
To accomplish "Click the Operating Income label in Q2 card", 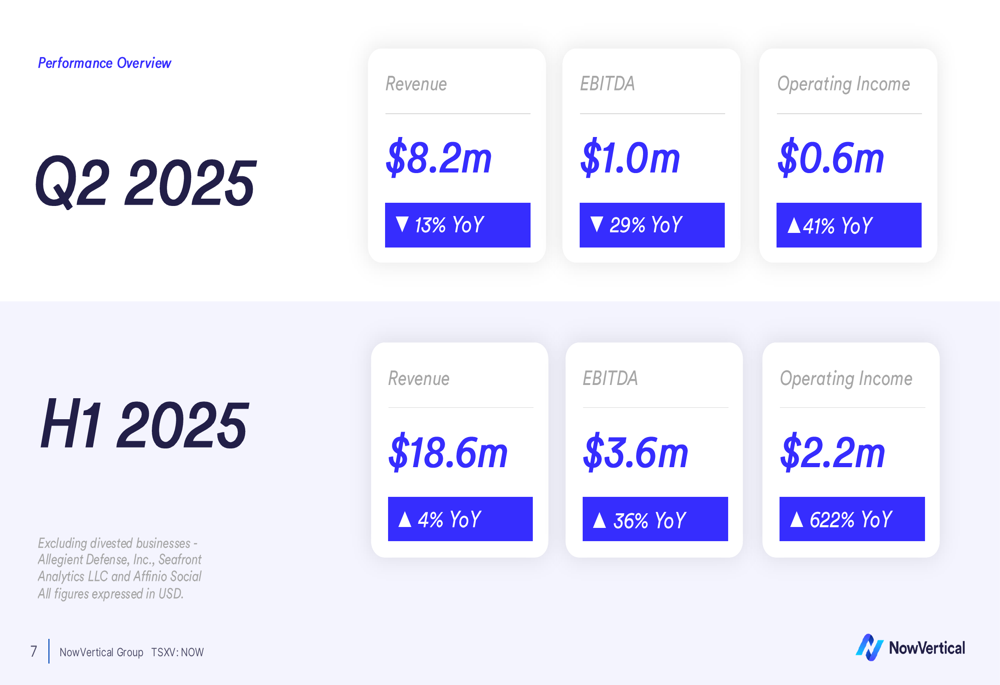I will tap(843, 84).
